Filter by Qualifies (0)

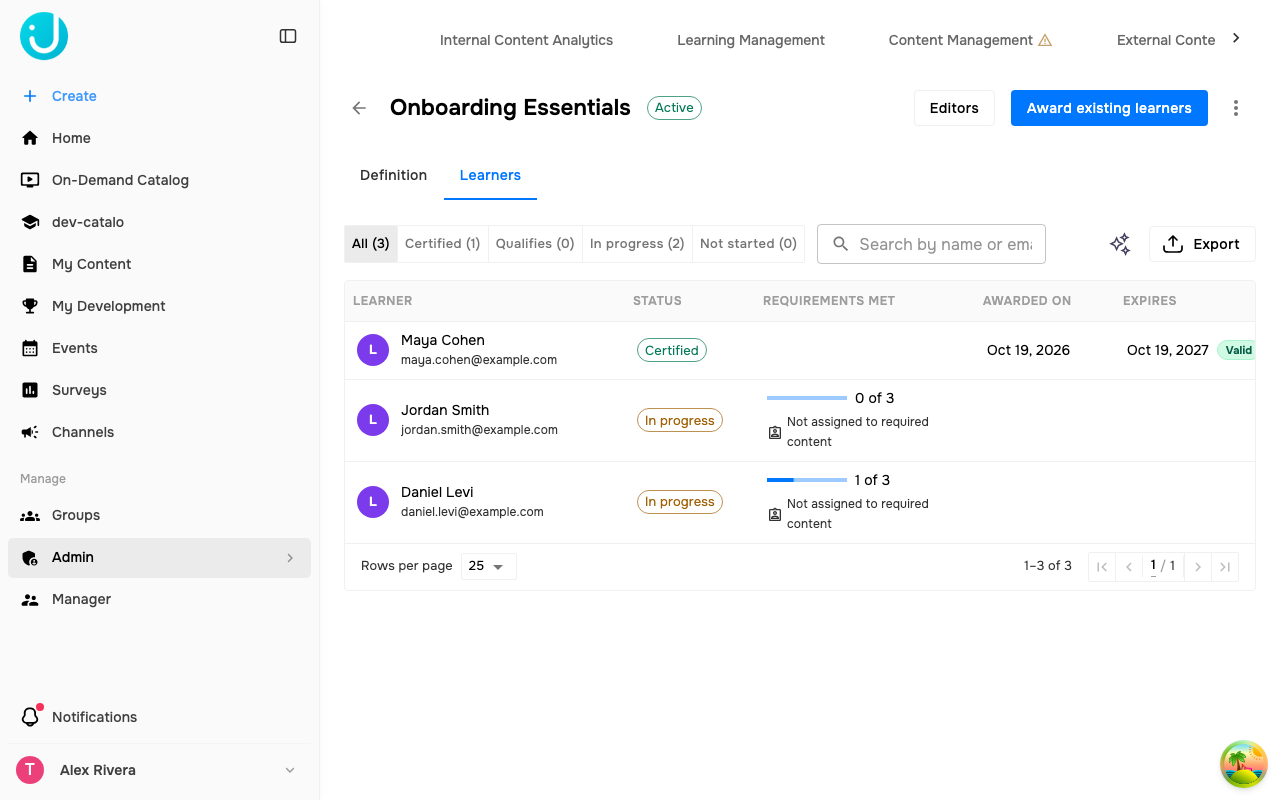(x=535, y=243)
